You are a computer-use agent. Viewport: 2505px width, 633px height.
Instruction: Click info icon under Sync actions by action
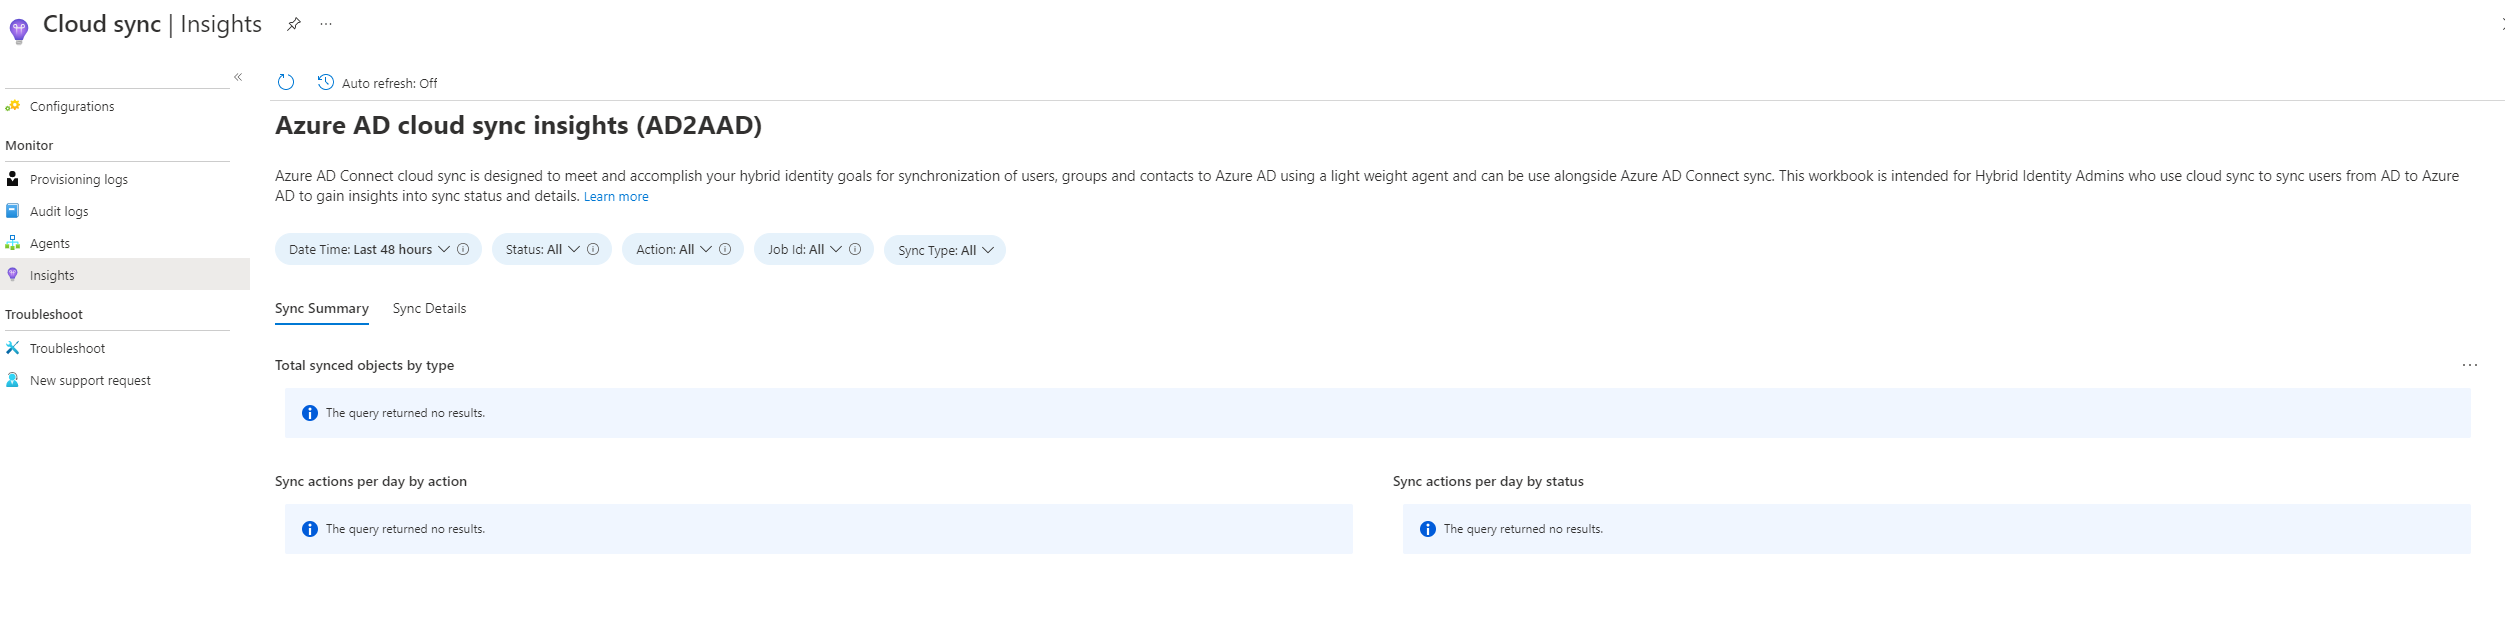pyautogui.click(x=310, y=529)
